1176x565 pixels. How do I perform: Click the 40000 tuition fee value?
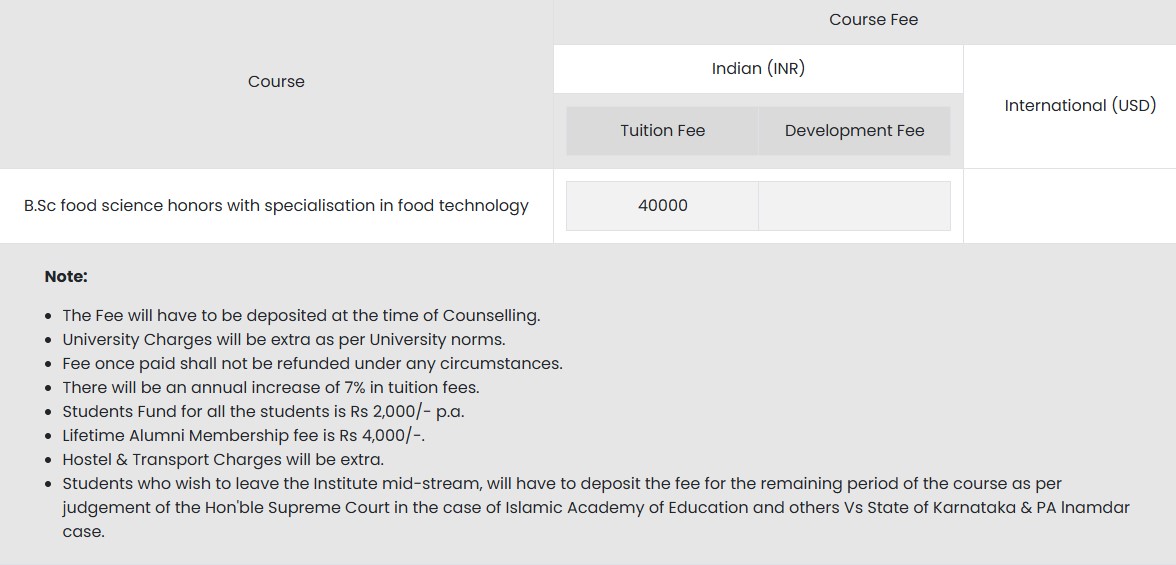pos(662,206)
